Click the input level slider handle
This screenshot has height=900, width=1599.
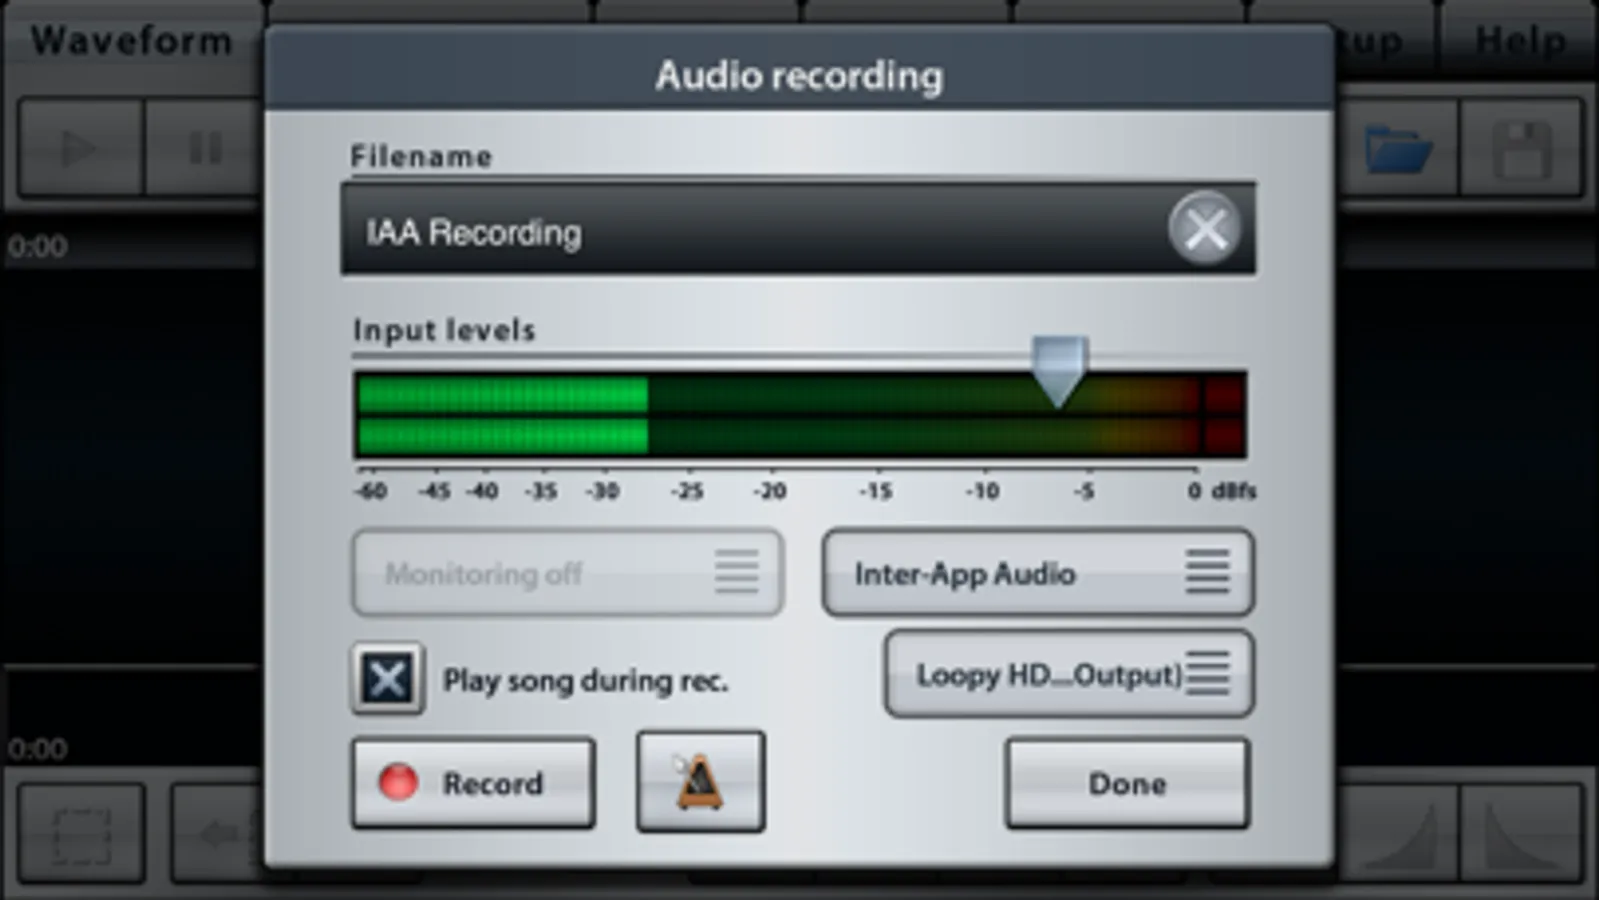(x=1059, y=371)
